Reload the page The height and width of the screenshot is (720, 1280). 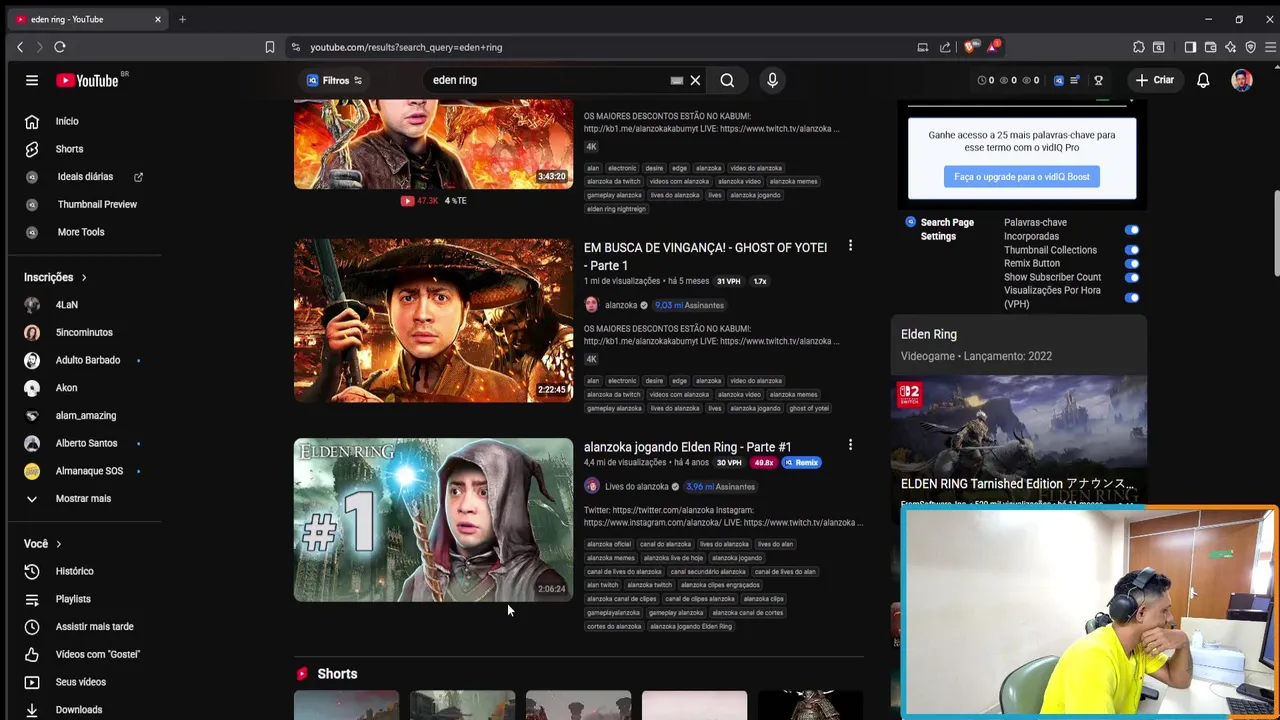click(60, 47)
